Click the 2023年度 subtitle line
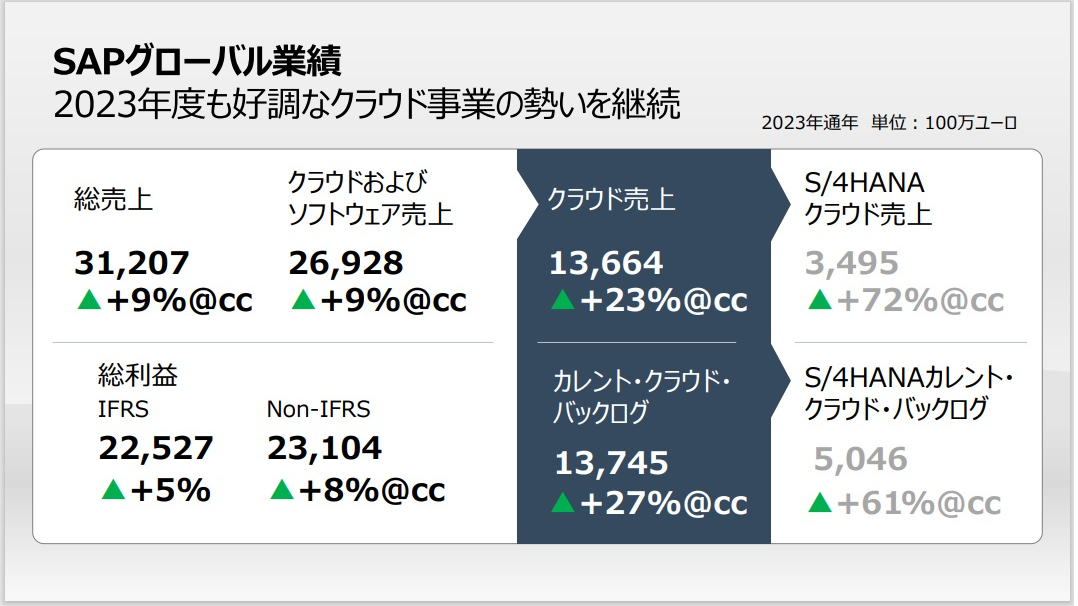 (x=366, y=103)
